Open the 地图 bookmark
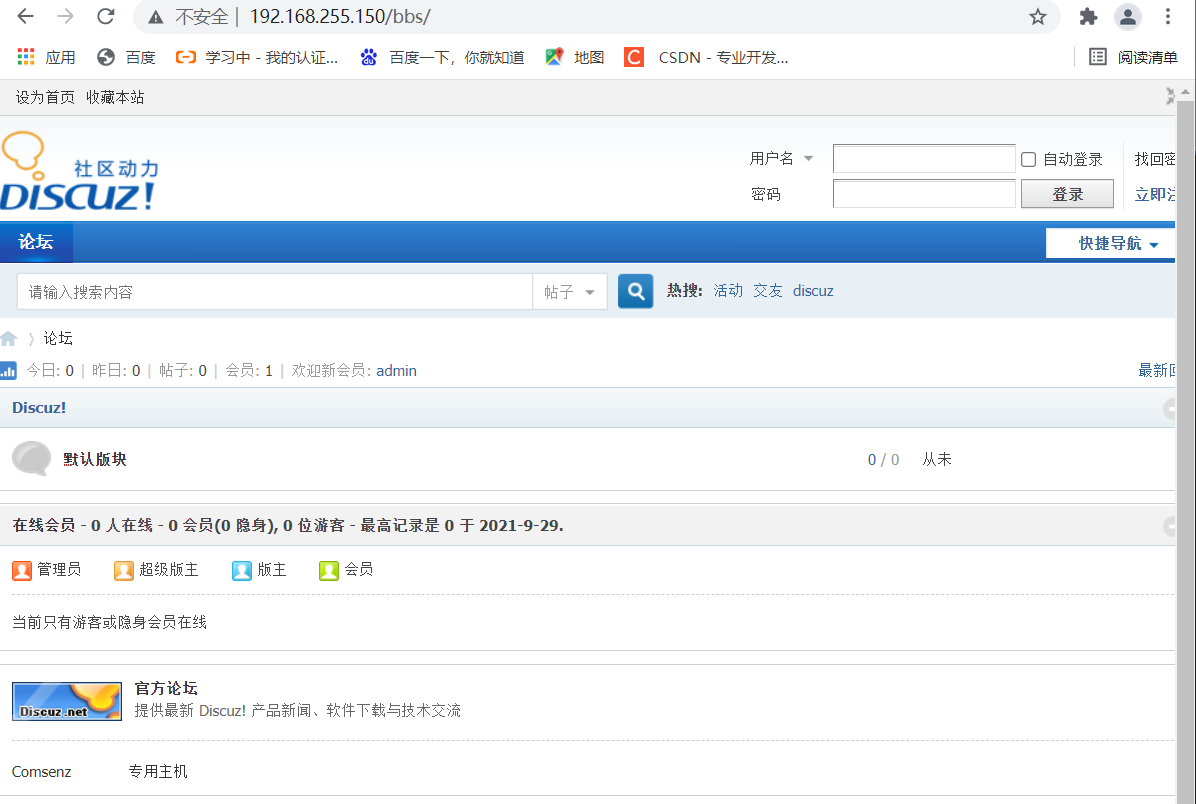Screen dimensions: 1196x804 pyautogui.click(x=575, y=57)
